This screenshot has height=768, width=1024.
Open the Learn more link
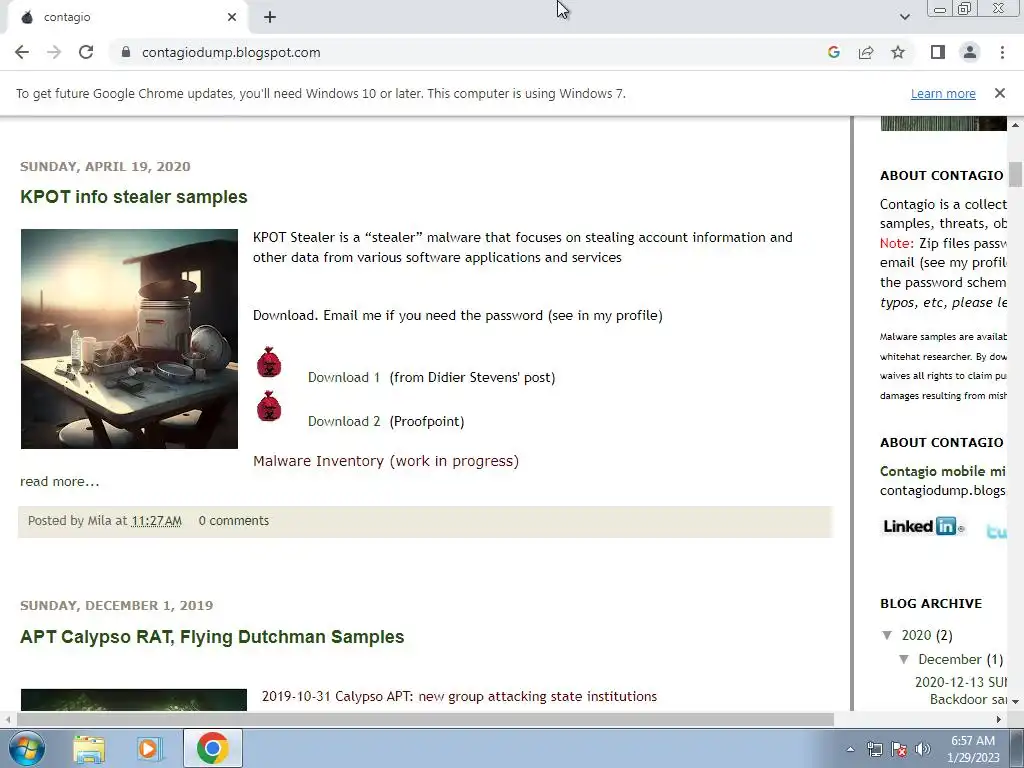pyautogui.click(x=943, y=93)
